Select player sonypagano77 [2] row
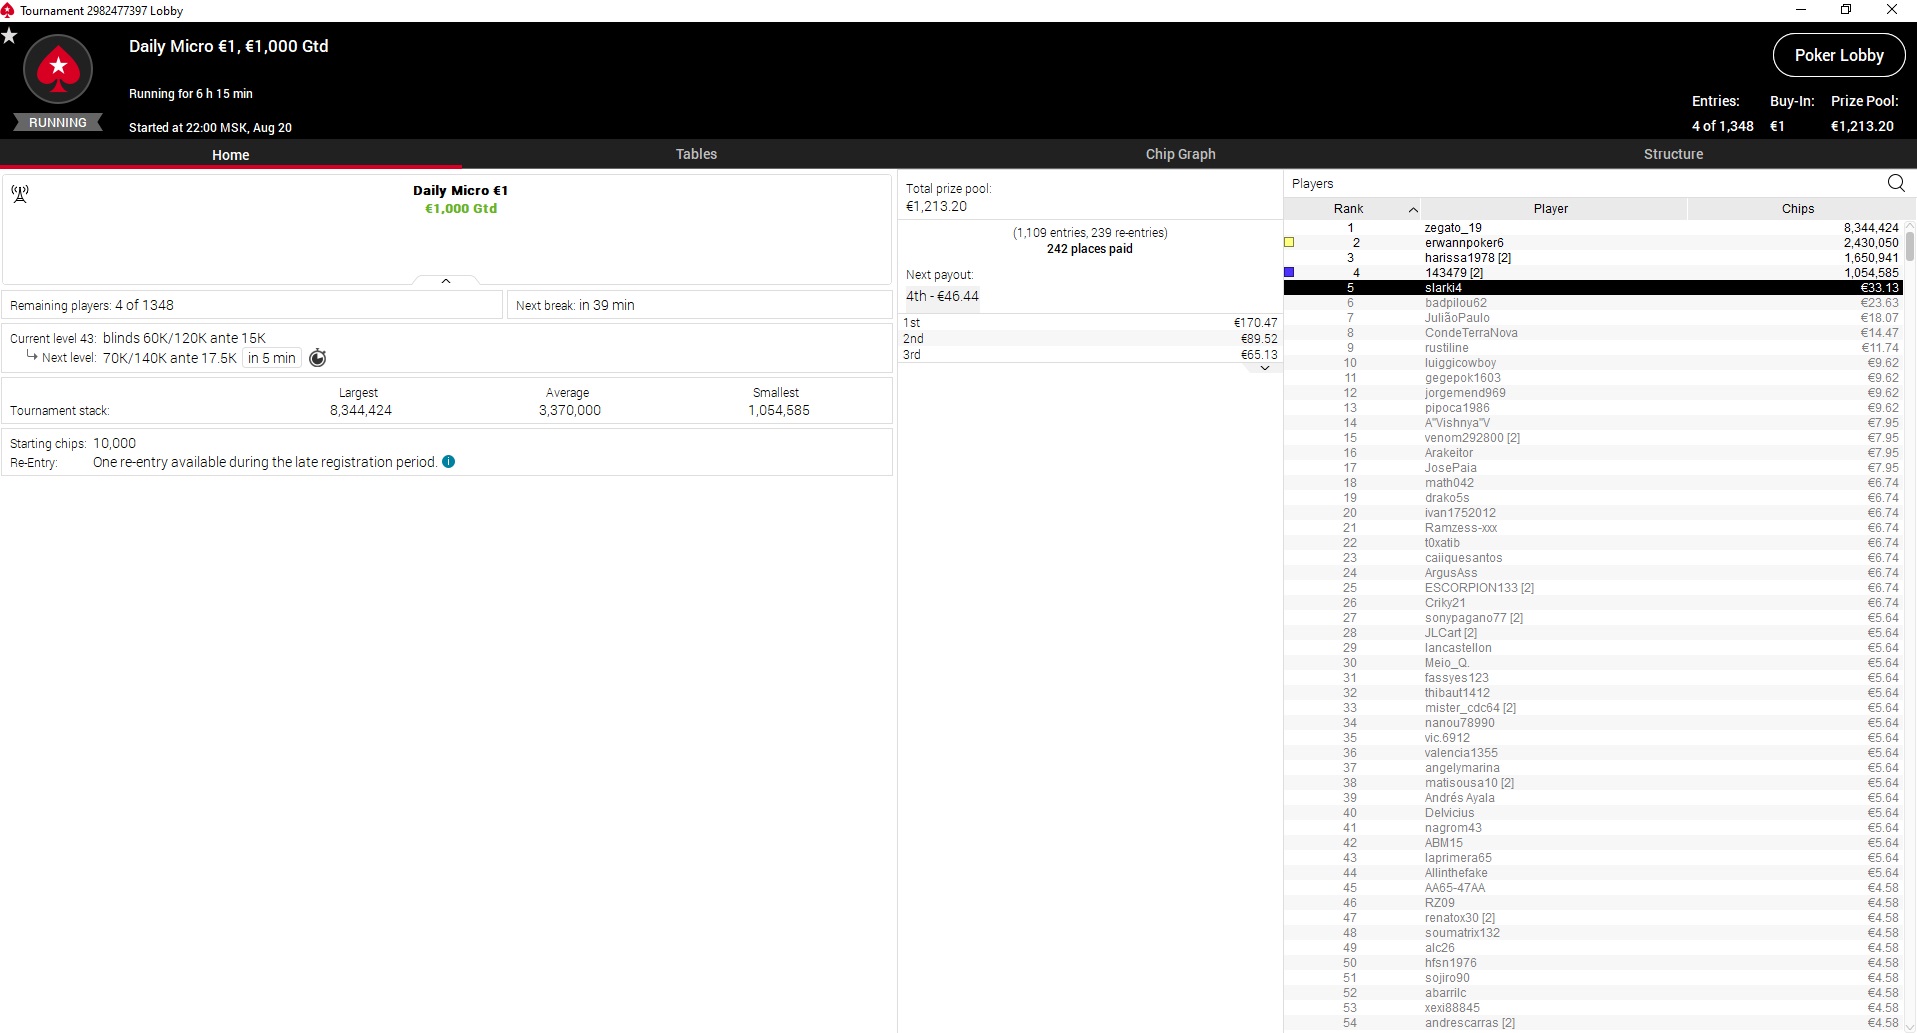1917x1033 pixels. 1593,618
